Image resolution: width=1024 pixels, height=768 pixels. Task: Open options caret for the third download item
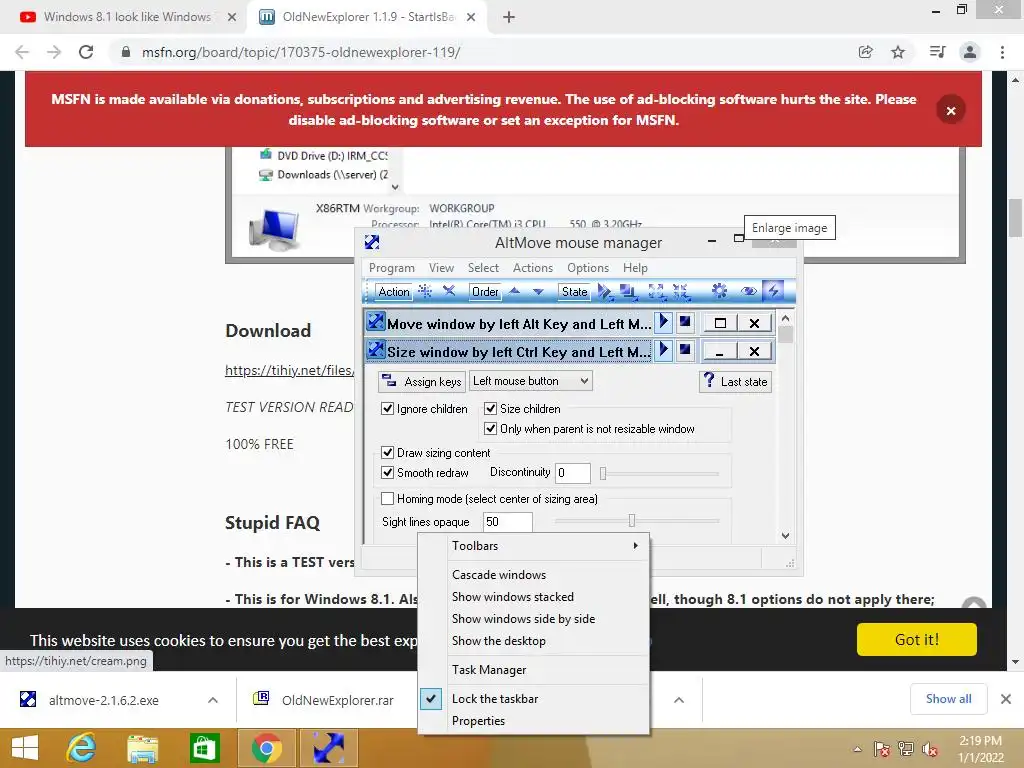679,700
